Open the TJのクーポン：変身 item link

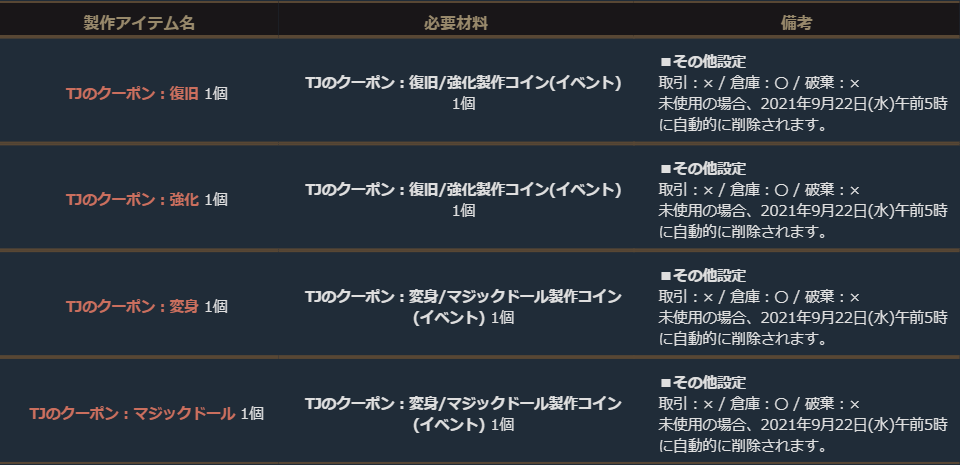click(x=132, y=306)
